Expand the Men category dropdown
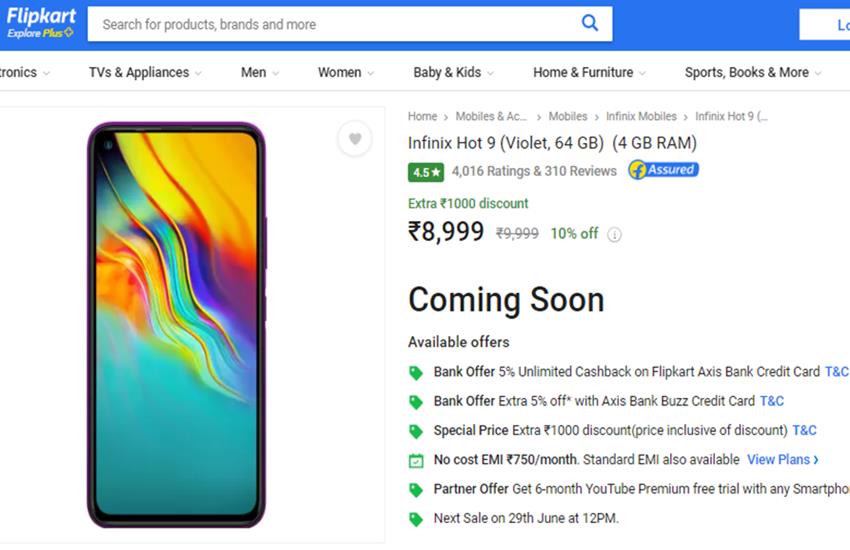Image resolution: width=850 pixels, height=550 pixels. point(259,72)
